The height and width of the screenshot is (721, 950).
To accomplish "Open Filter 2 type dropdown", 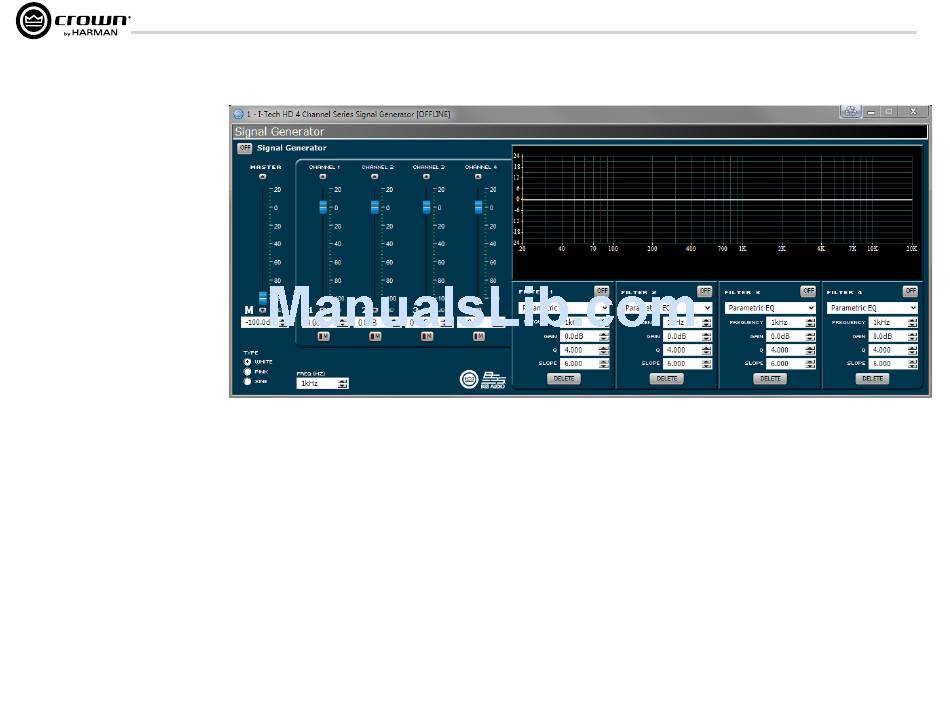I will [x=667, y=308].
